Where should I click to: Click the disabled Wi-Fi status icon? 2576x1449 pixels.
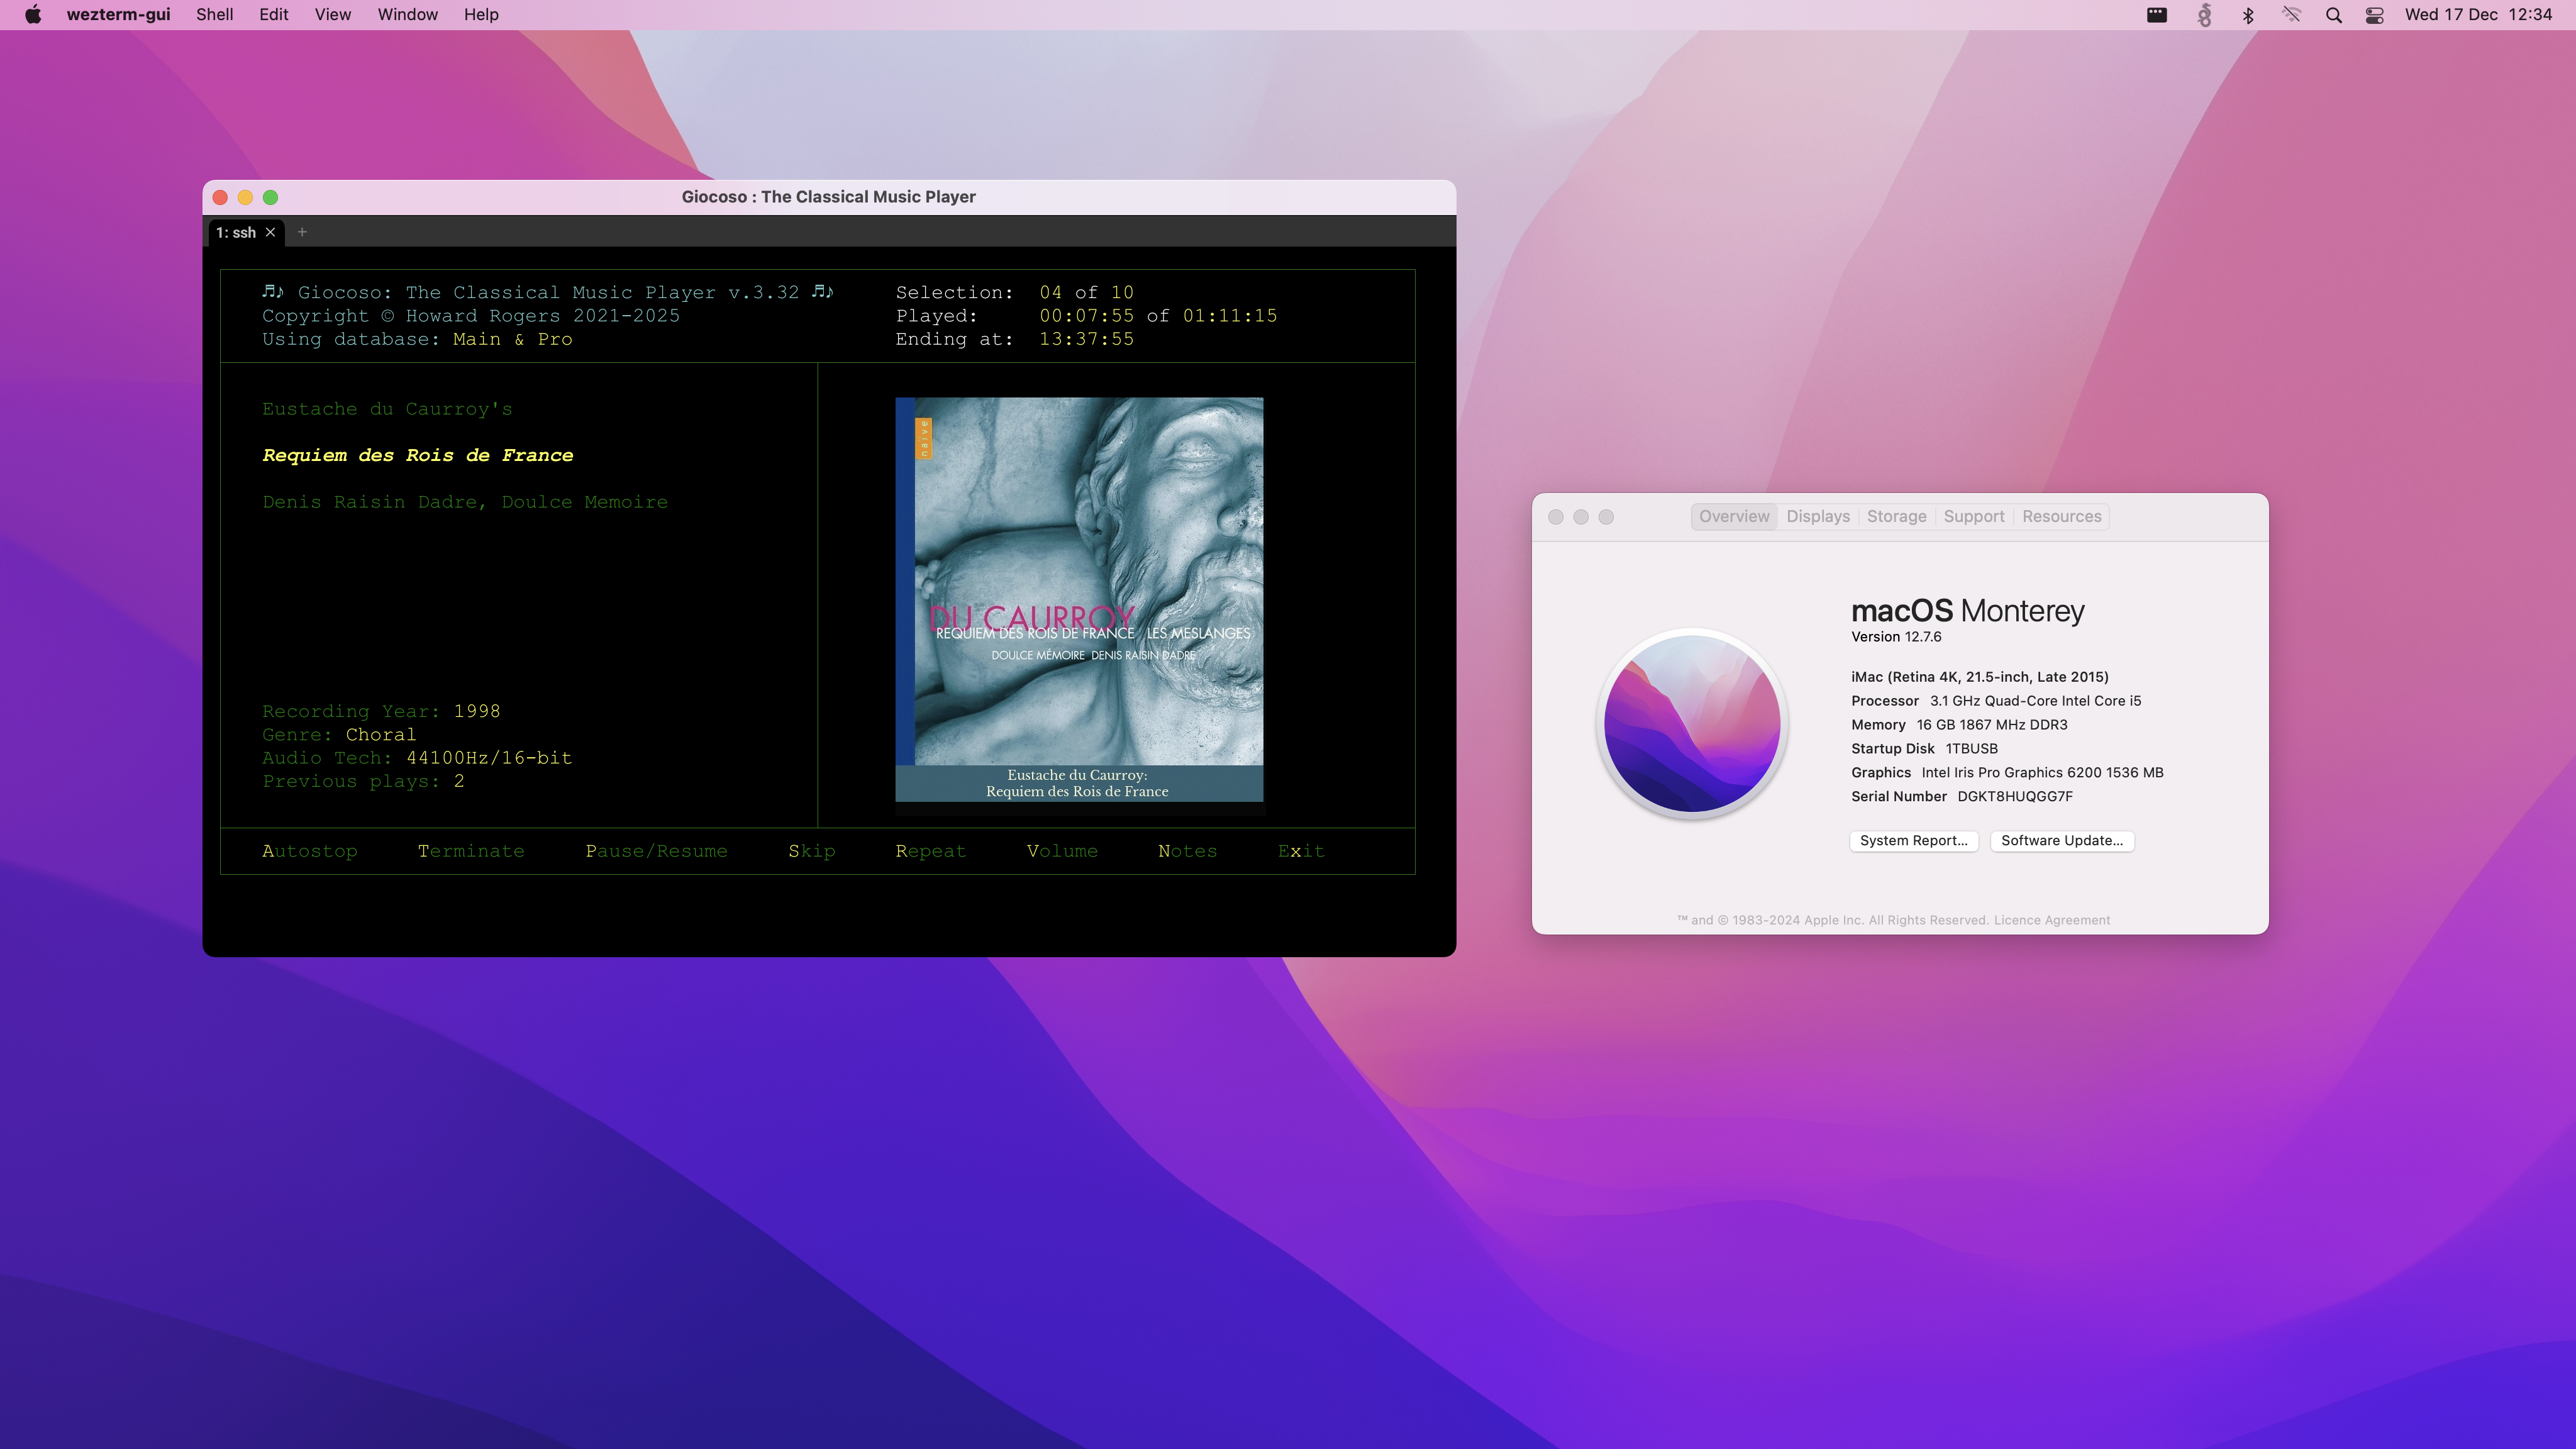point(2291,14)
